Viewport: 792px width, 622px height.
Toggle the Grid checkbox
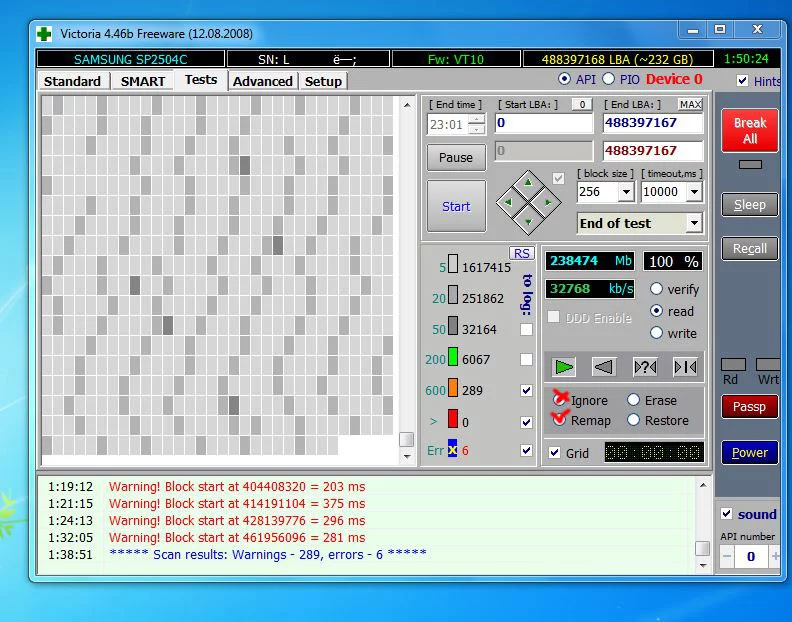(555, 453)
